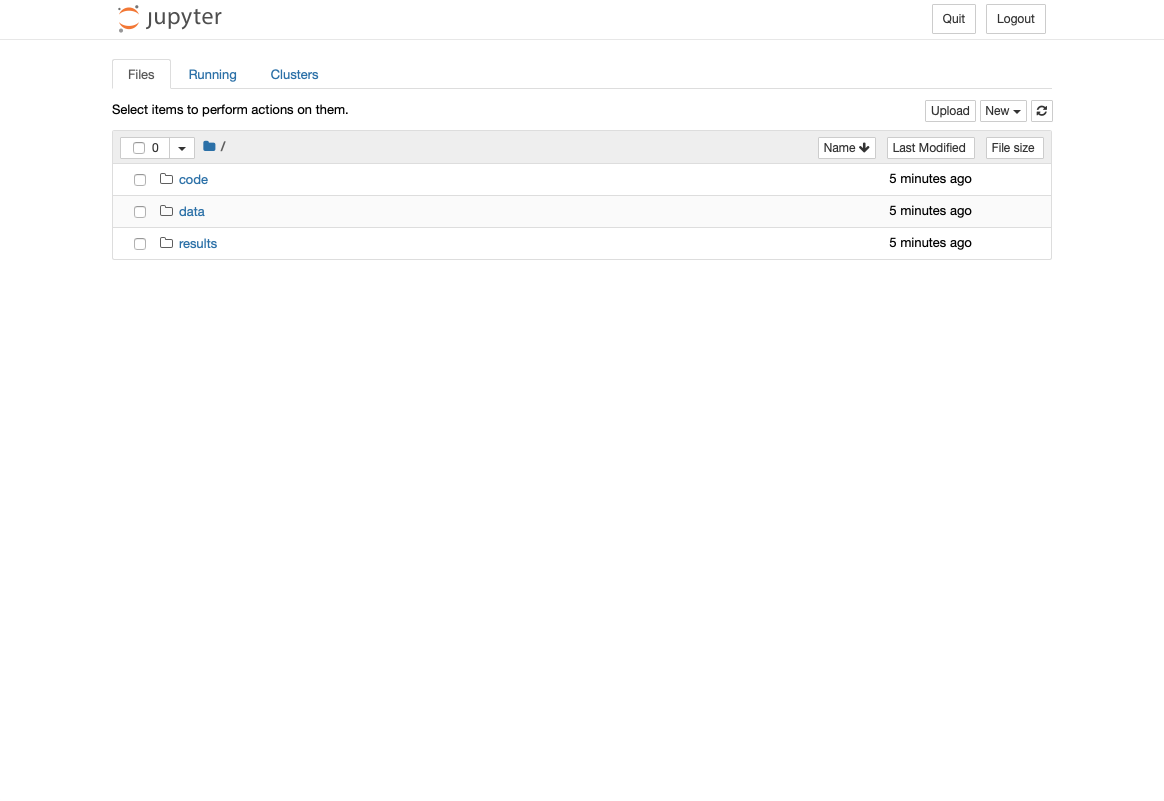Switch to the Running tab
This screenshot has height=801, width=1164.
tap(212, 74)
